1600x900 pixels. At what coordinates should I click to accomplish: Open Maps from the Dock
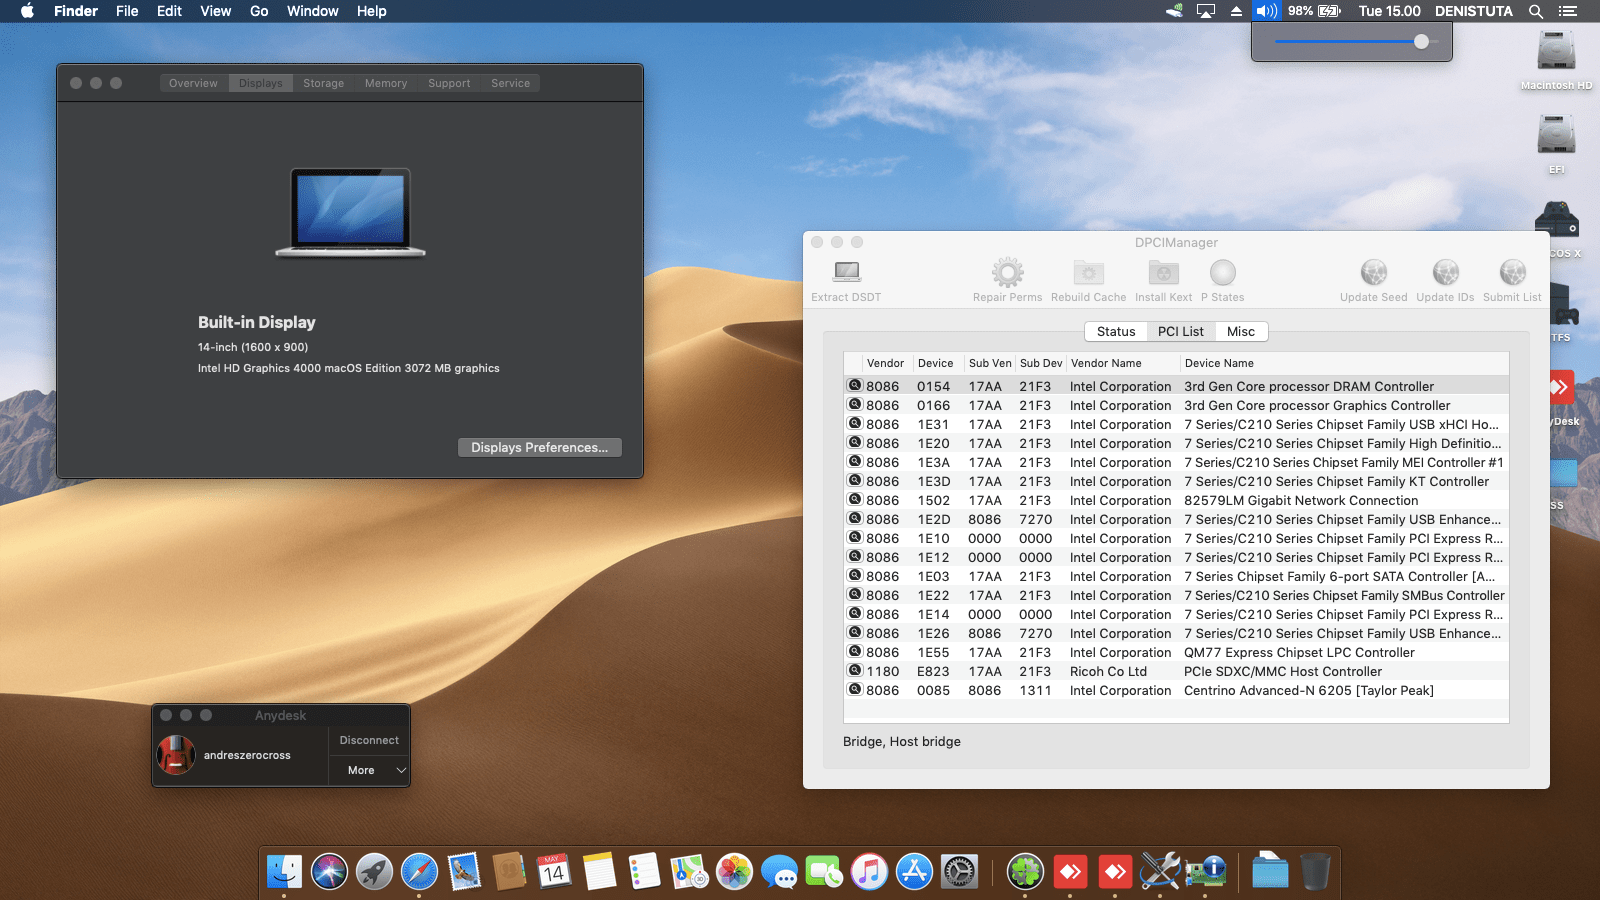click(689, 872)
